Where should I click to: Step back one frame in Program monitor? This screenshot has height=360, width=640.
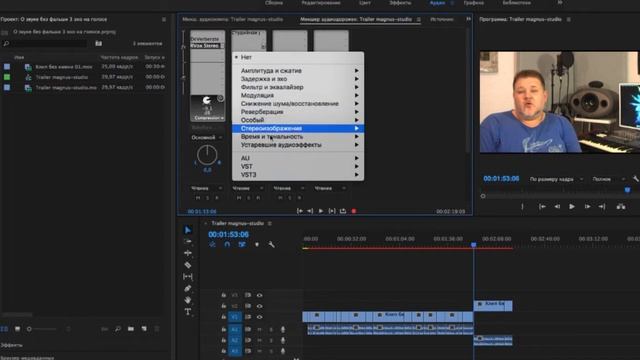point(557,207)
